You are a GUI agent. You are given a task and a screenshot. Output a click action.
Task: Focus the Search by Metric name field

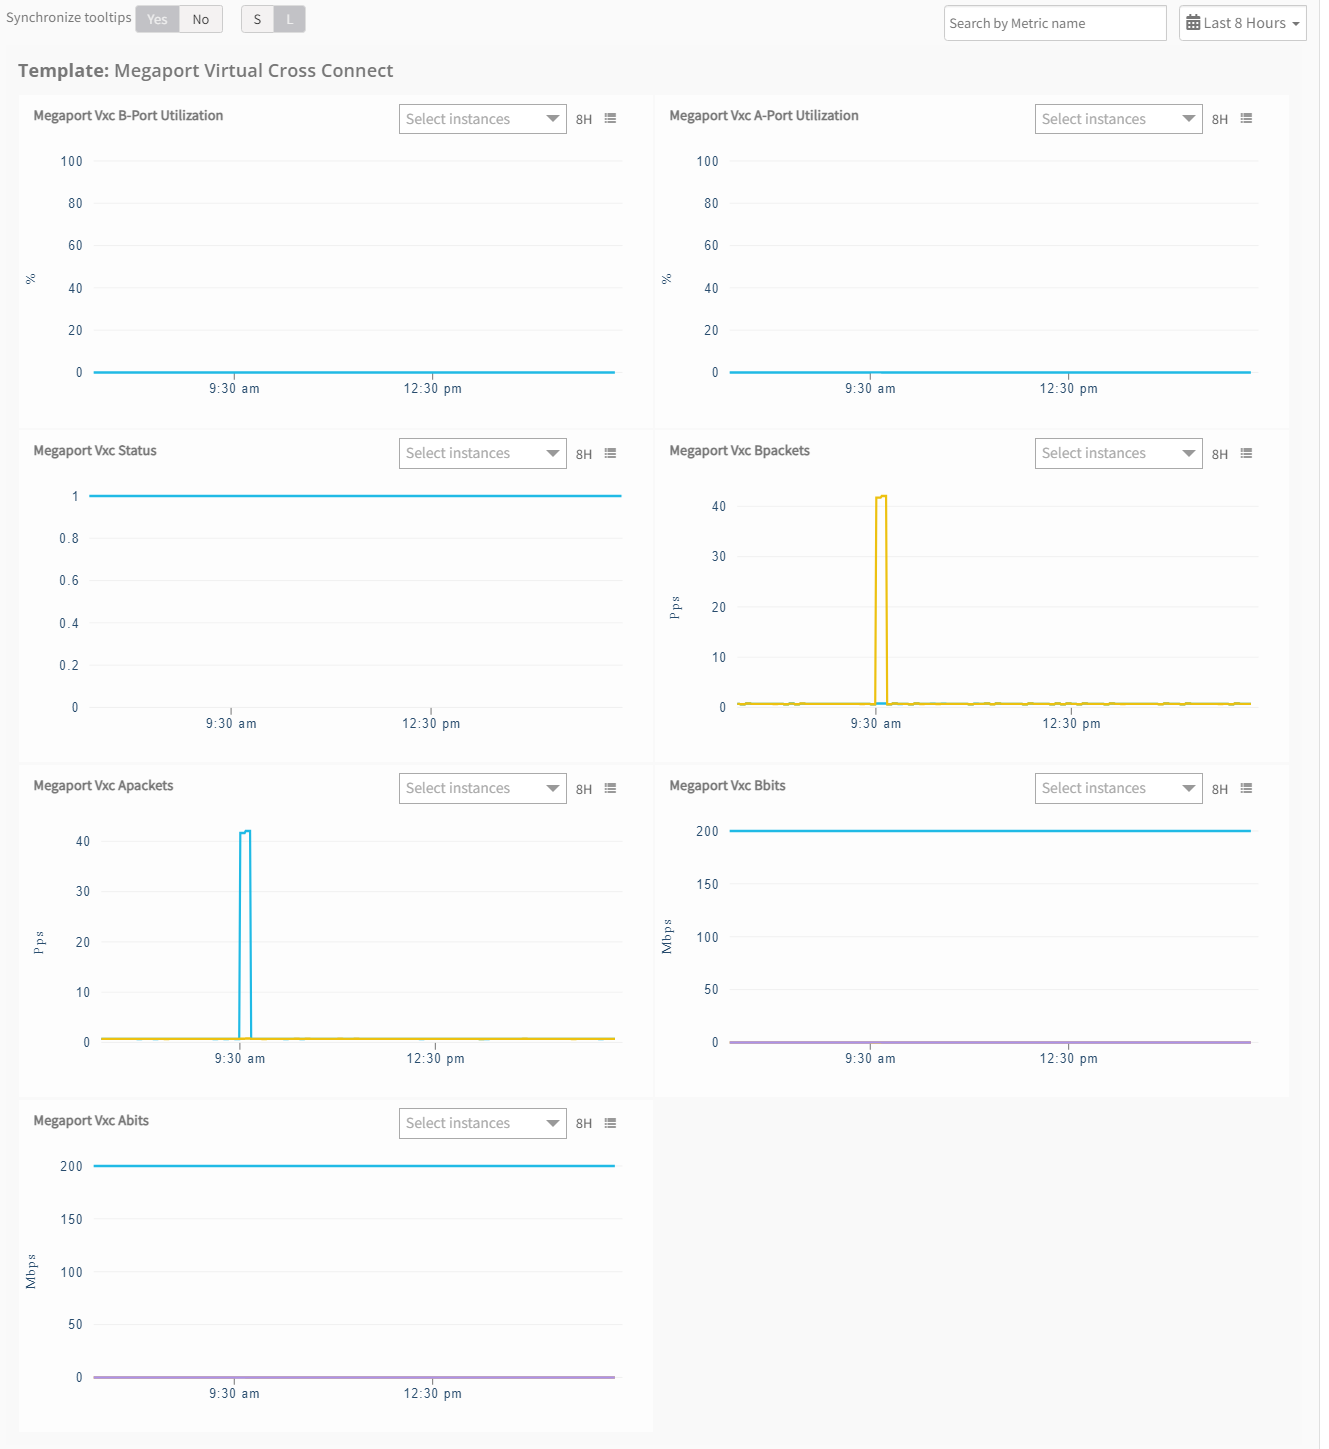coord(1055,23)
